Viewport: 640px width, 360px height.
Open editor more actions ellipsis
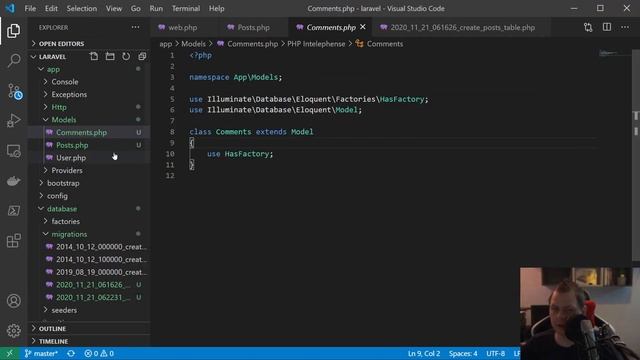(x=625, y=27)
